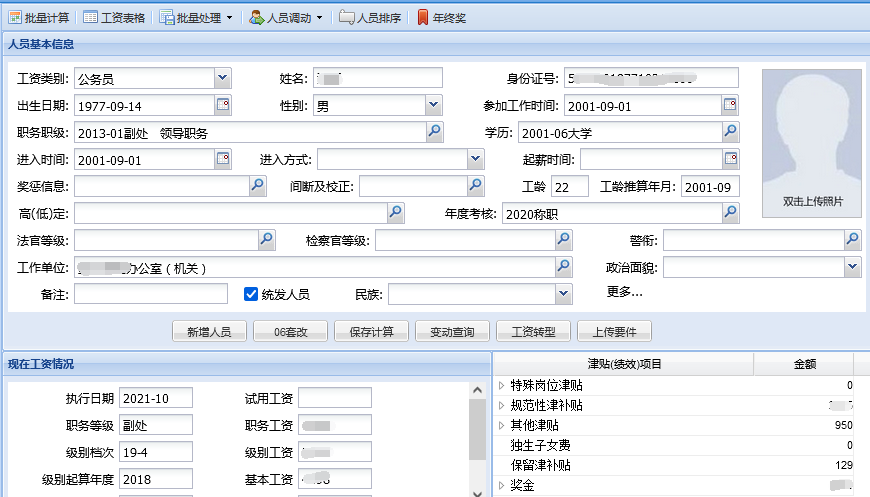This screenshot has width=870, height=497.
Task: Click the lookup icon for 学历
Action: tap(730, 132)
